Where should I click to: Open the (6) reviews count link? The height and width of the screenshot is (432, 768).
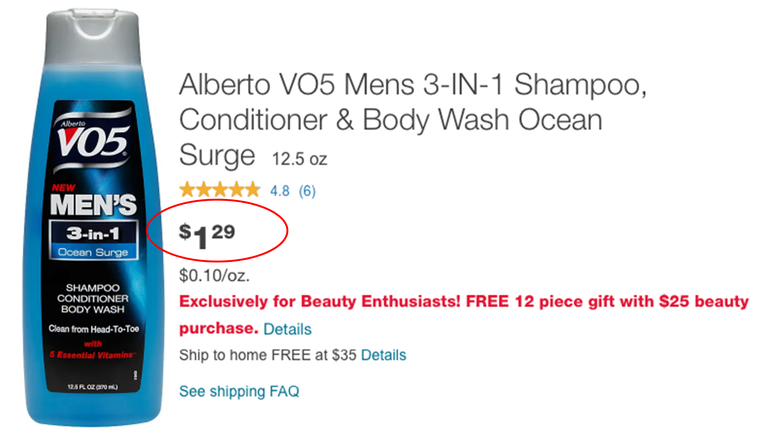tap(307, 191)
